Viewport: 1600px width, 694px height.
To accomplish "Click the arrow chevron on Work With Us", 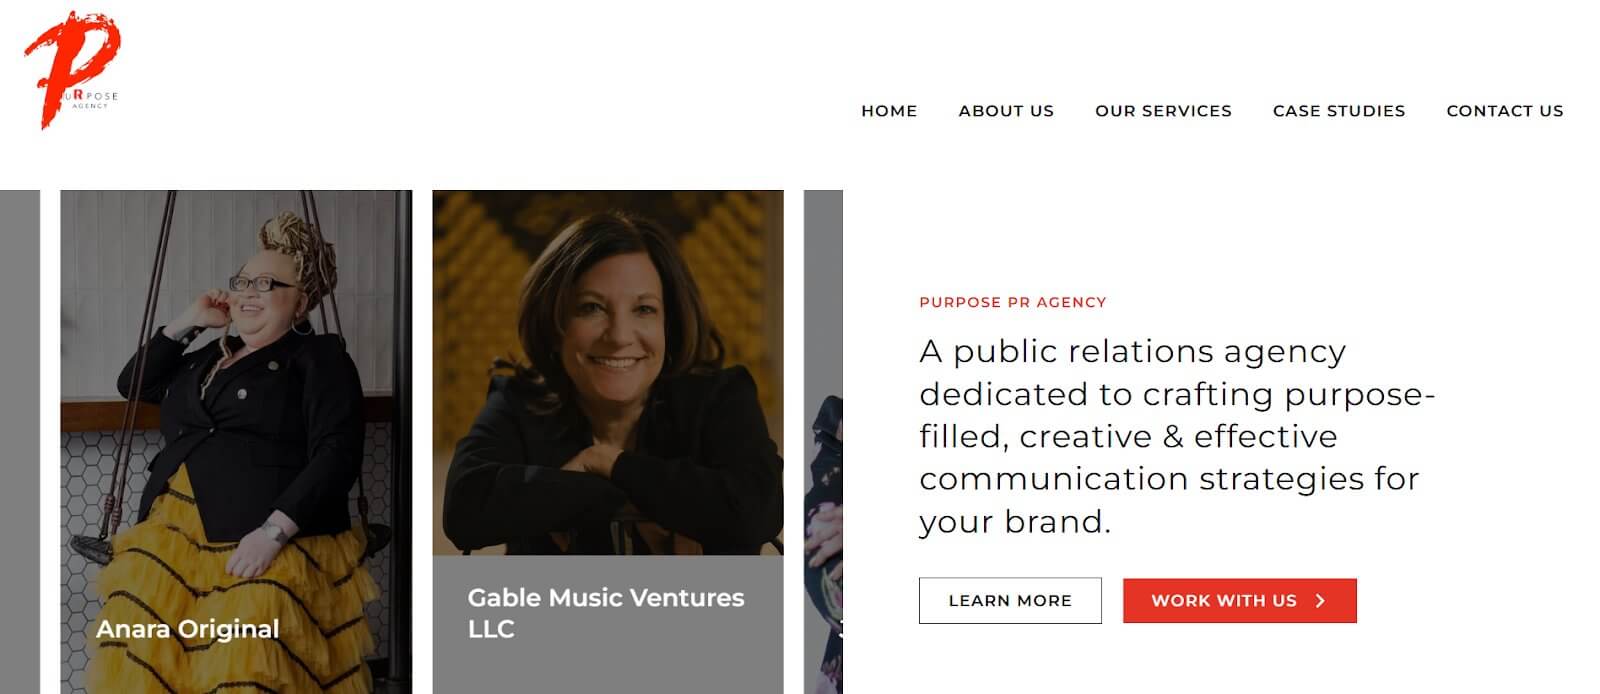I will [1316, 600].
